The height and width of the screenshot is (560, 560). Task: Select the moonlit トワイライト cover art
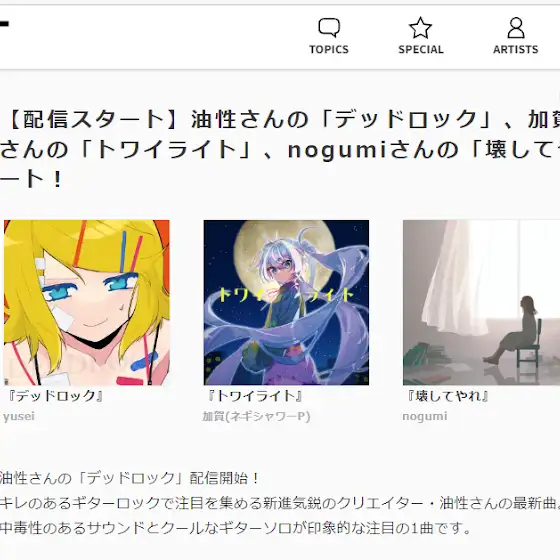click(286, 302)
